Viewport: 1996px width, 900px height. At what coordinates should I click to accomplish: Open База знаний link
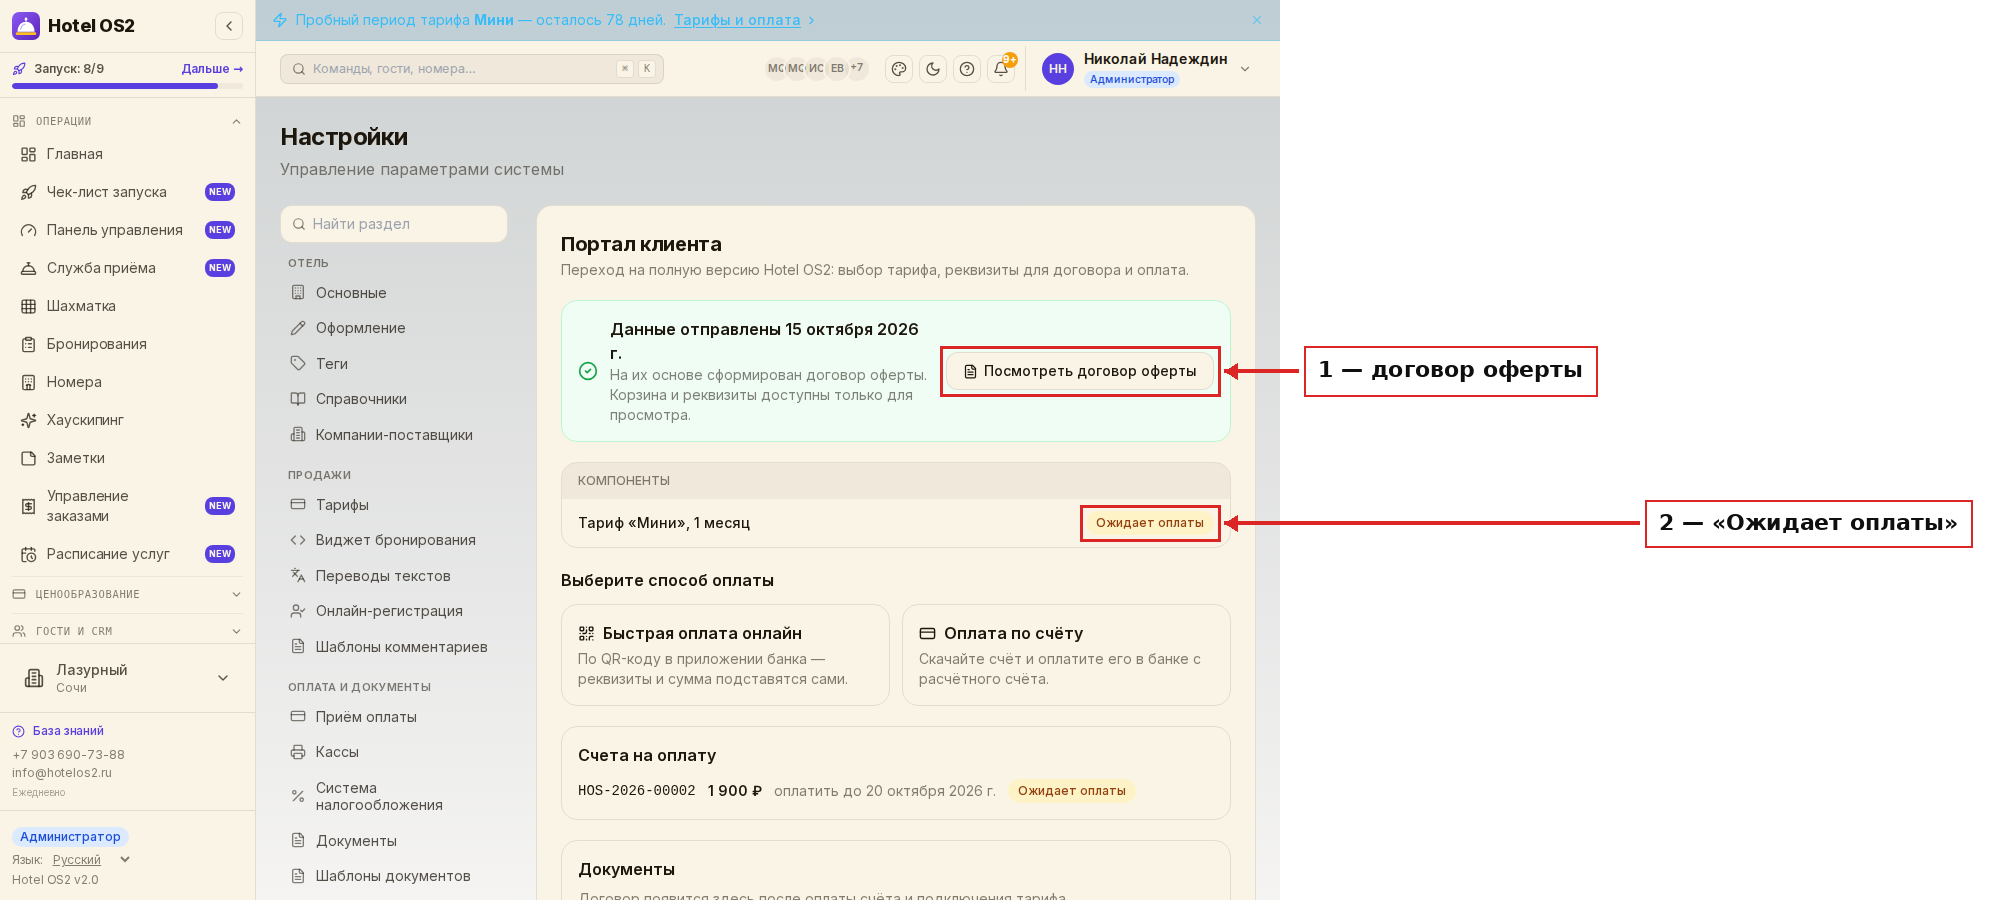tap(68, 731)
